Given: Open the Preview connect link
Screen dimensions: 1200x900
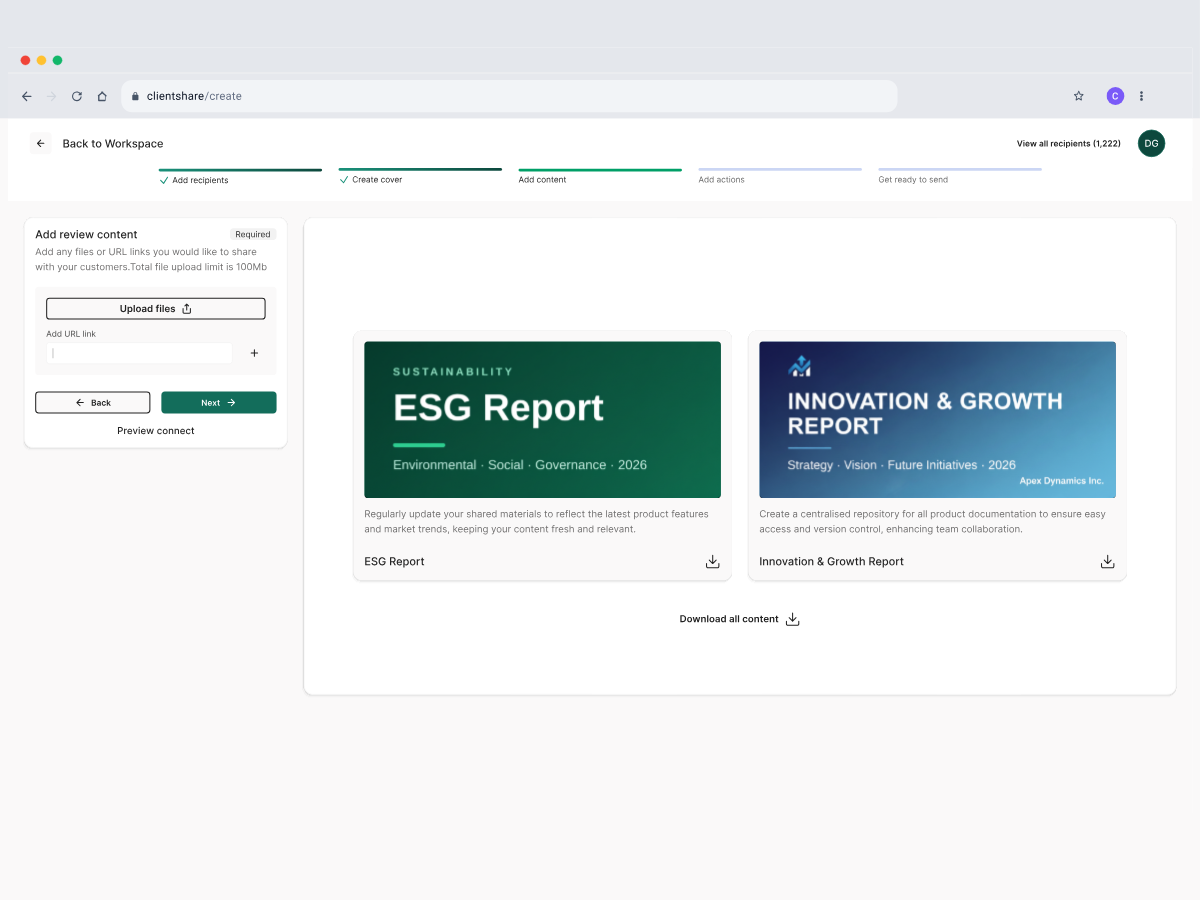Looking at the screenshot, I should [x=156, y=431].
